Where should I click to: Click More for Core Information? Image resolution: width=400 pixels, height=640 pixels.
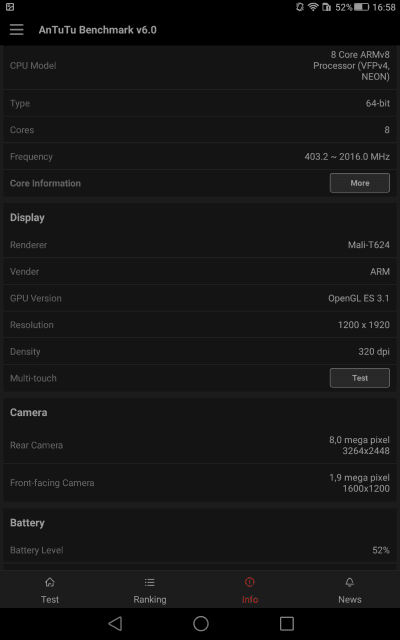[360, 183]
